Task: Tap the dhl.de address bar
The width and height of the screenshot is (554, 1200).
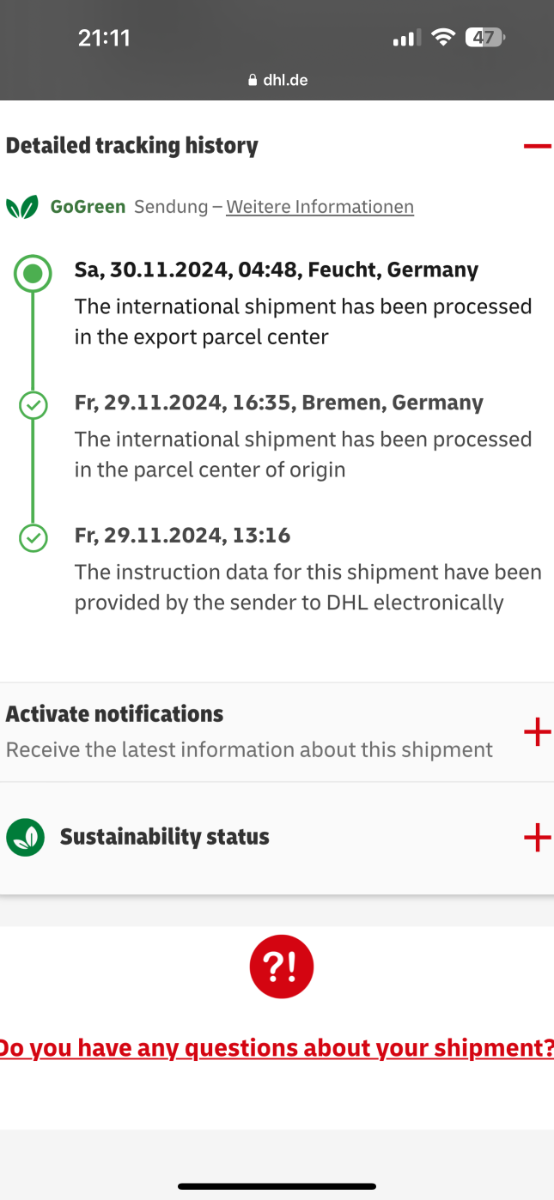Action: (x=277, y=80)
